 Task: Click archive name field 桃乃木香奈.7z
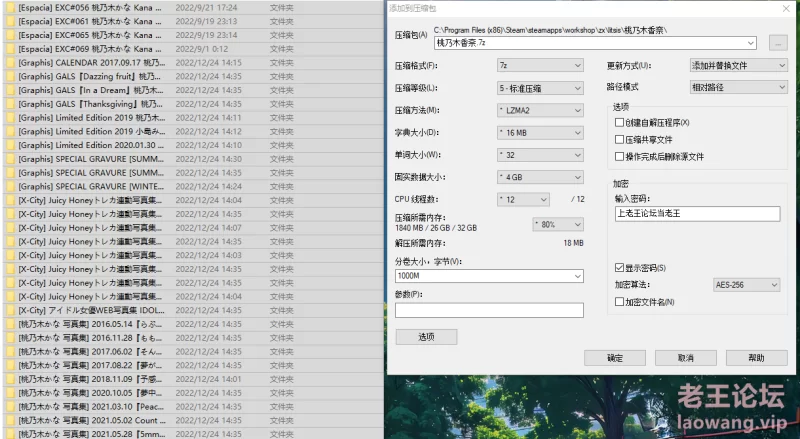tap(595, 43)
